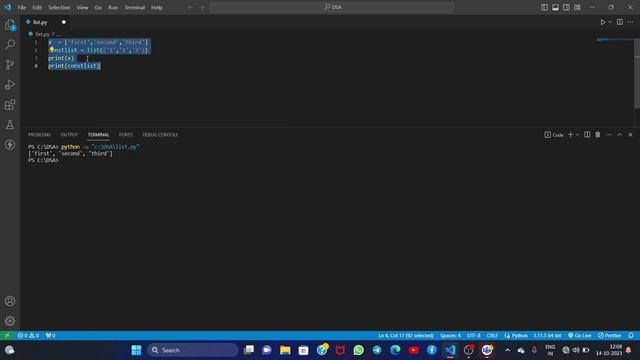Image resolution: width=640 pixels, height=360 pixels.
Task: Open editor More Actions ellipsis
Action: (x=631, y=22)
